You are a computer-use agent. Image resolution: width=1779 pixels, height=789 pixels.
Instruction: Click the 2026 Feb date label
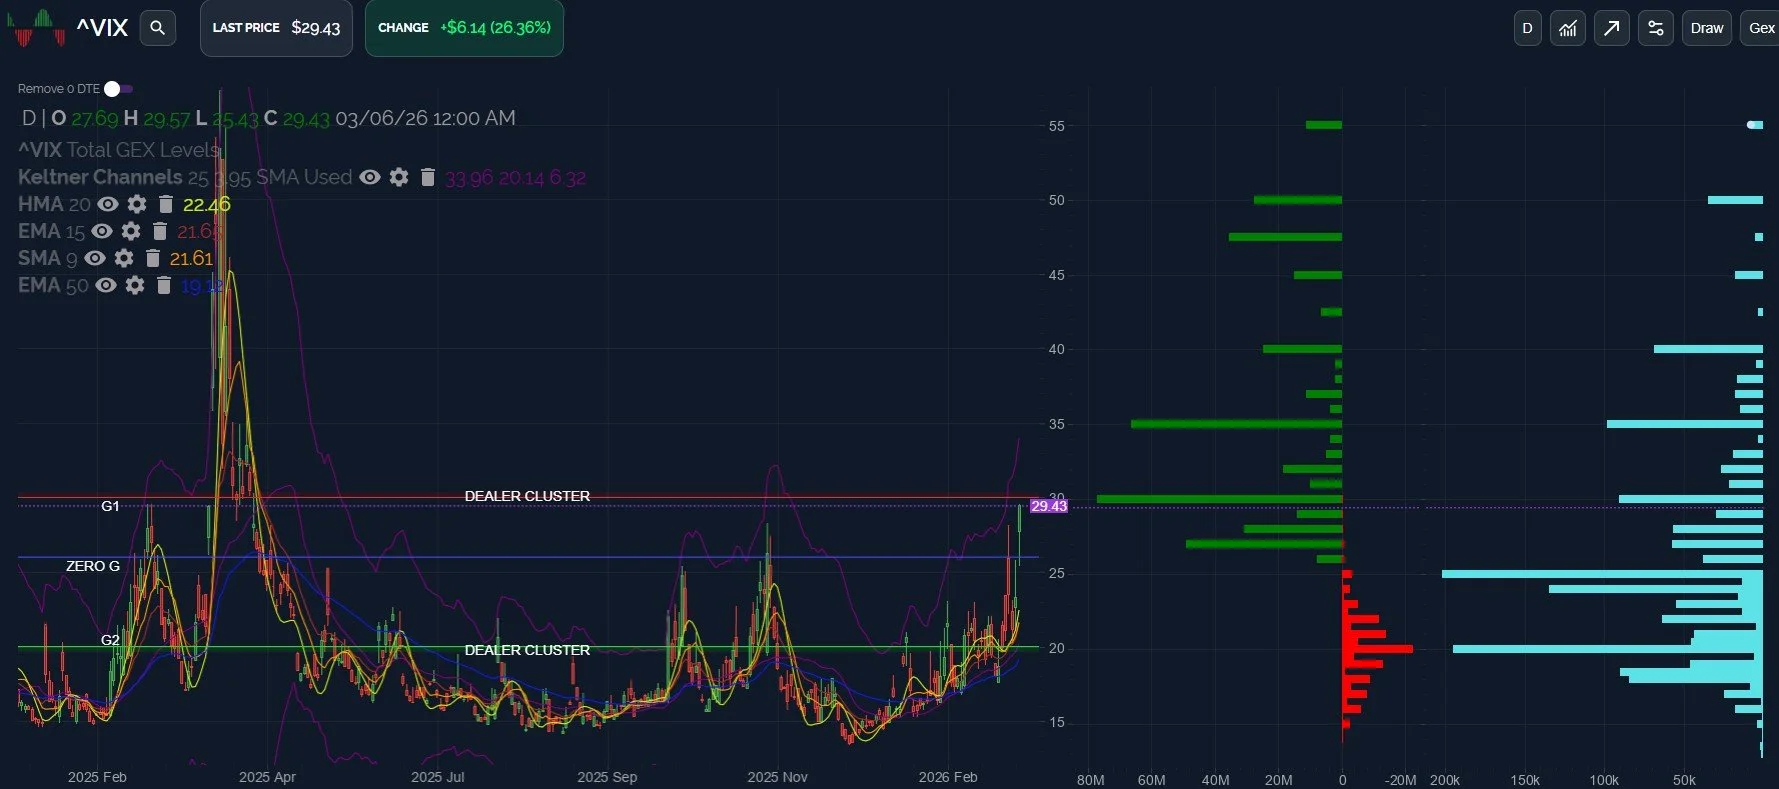948,777
